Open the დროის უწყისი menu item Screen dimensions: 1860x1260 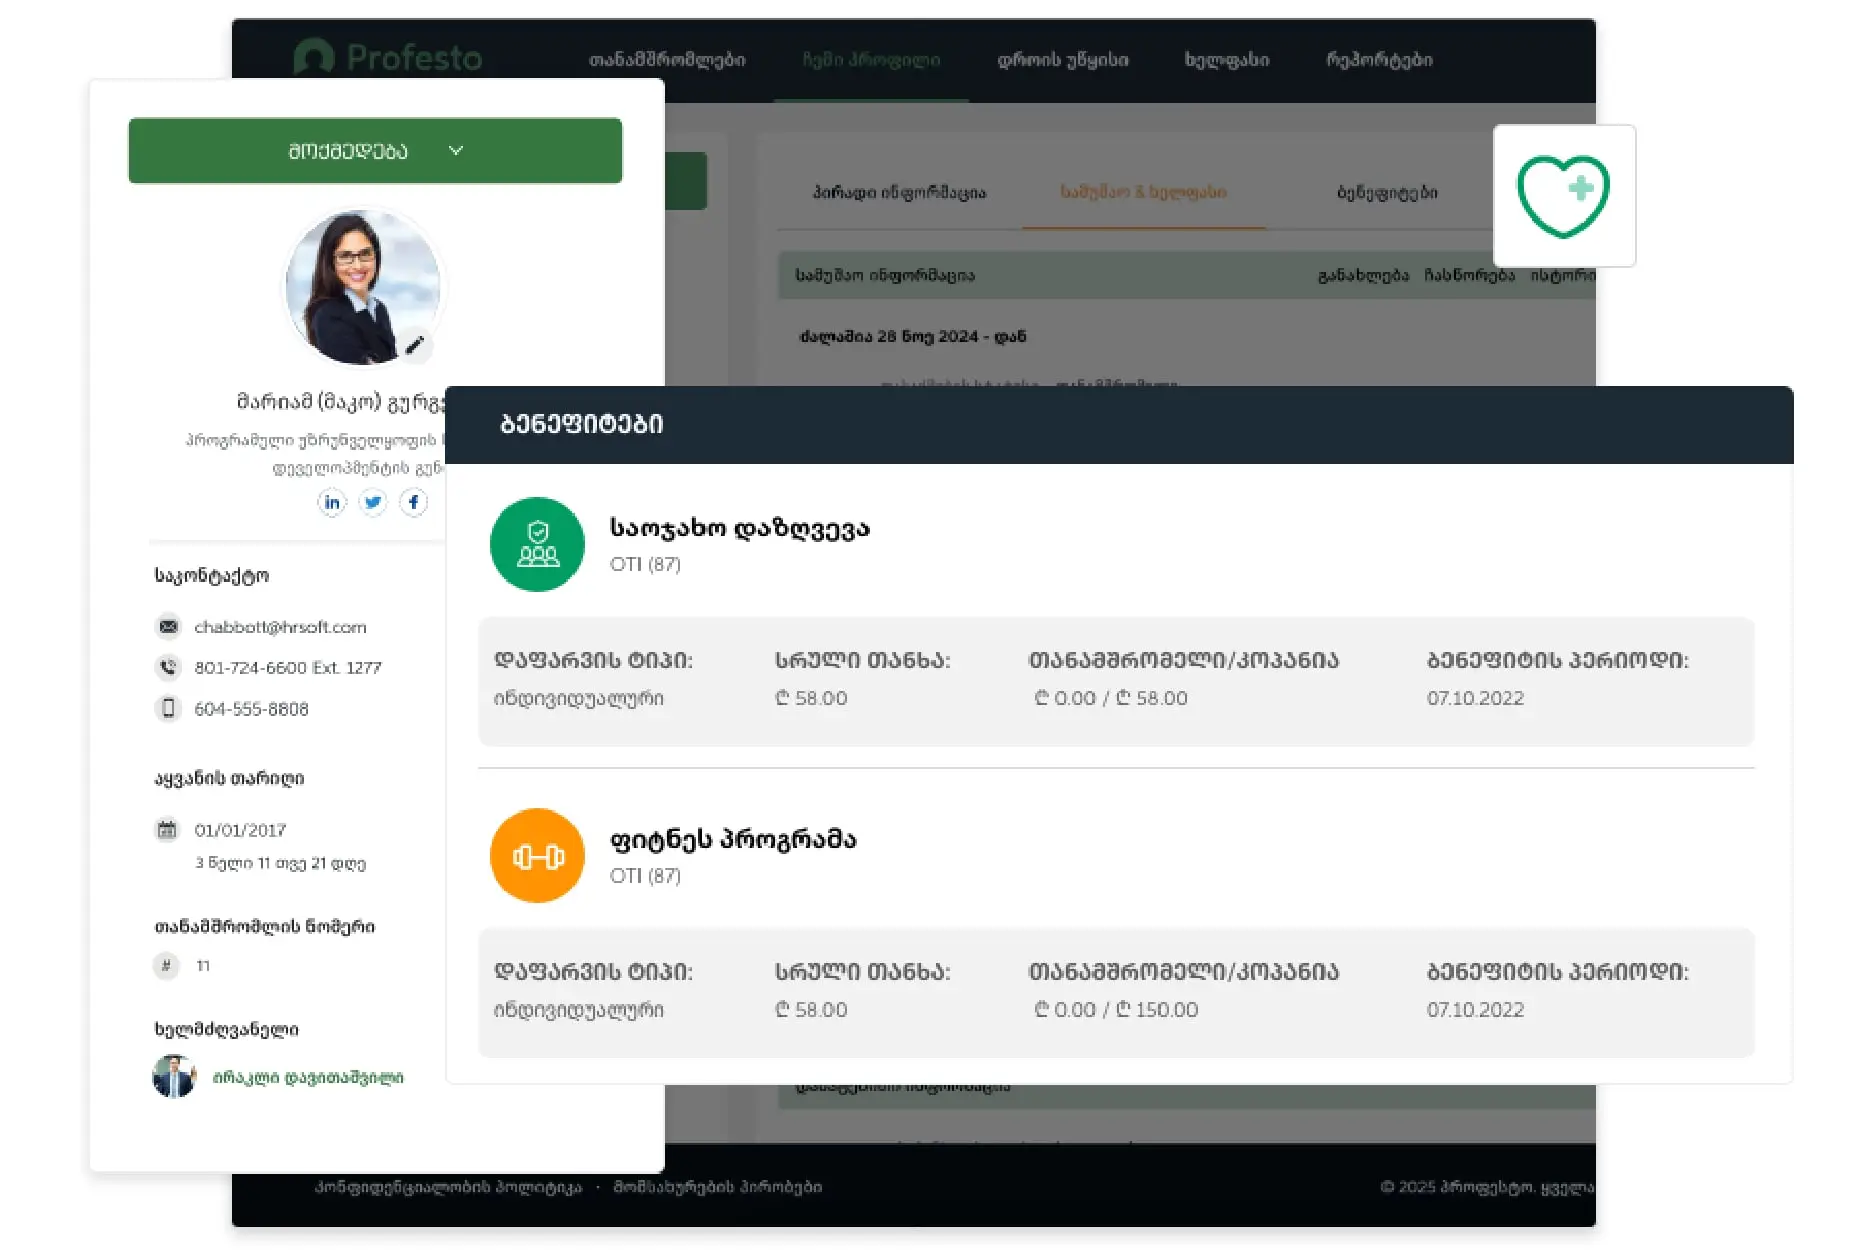coord(1062,60)
